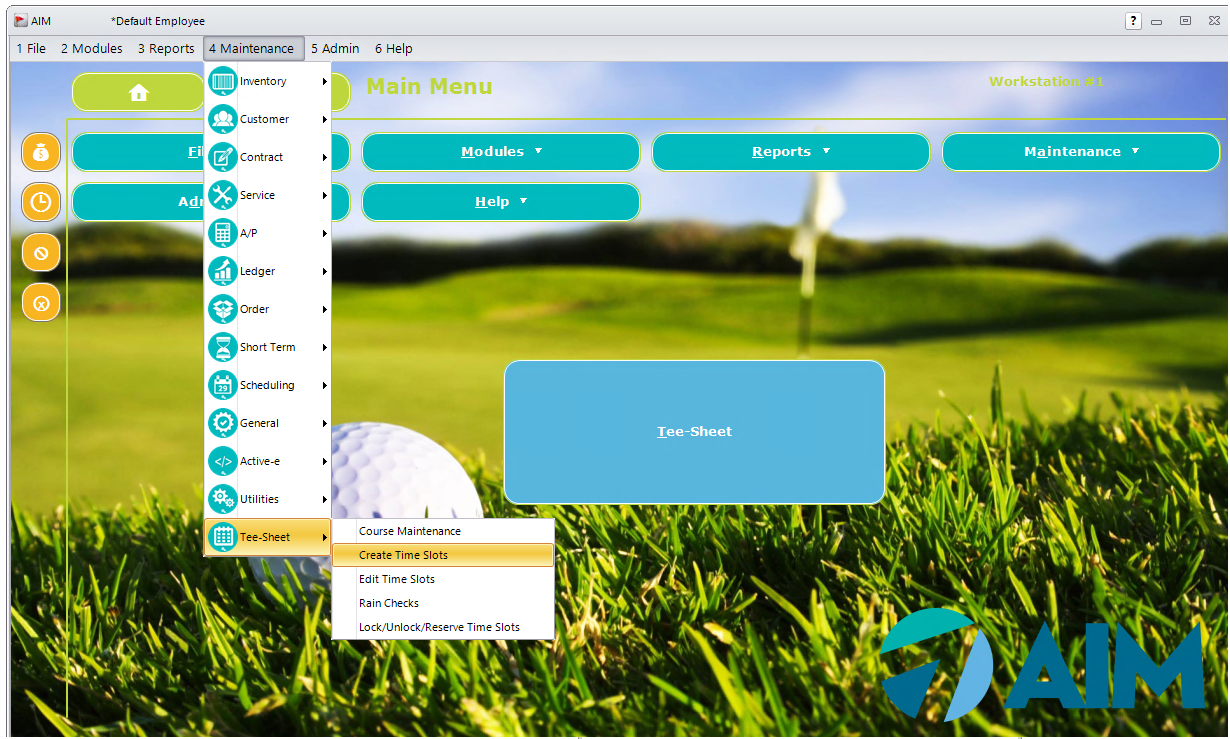Click the Utilities gear icon
The image size is (1230, 739).
tap(221, 499)
